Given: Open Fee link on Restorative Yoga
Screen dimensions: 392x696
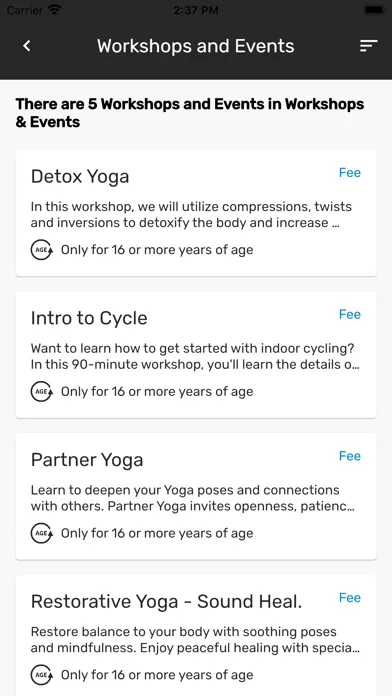Looking at the screenshot, I should pos(350,598).
